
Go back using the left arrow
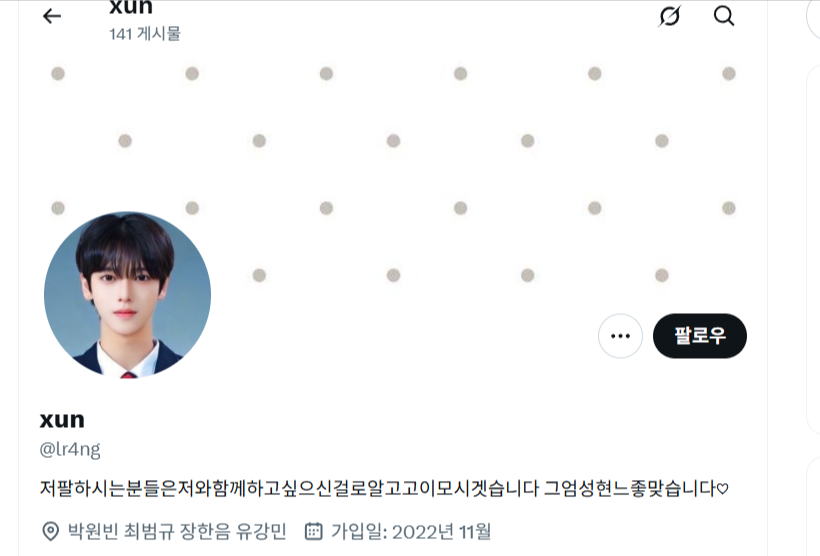52,16
